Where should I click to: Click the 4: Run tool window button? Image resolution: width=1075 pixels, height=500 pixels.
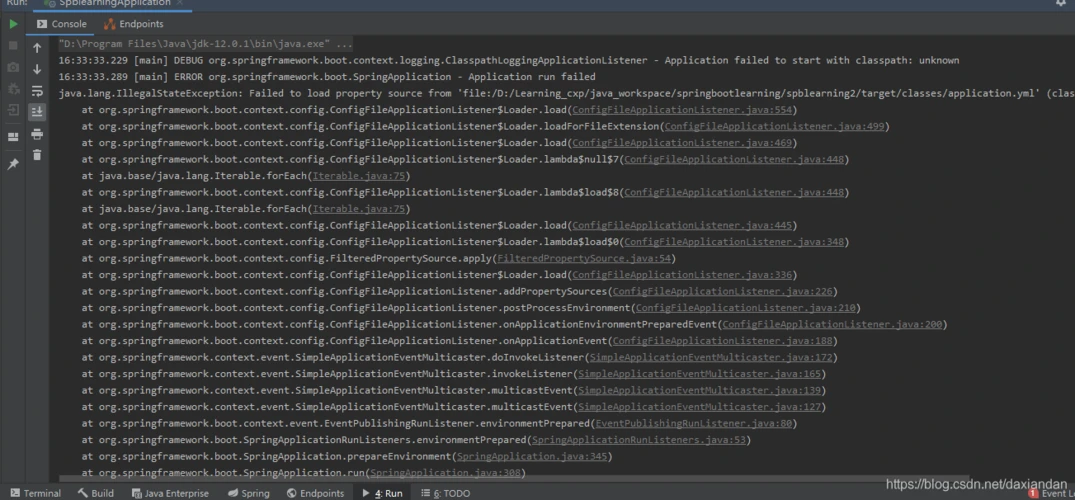click(x=382, y=493)
